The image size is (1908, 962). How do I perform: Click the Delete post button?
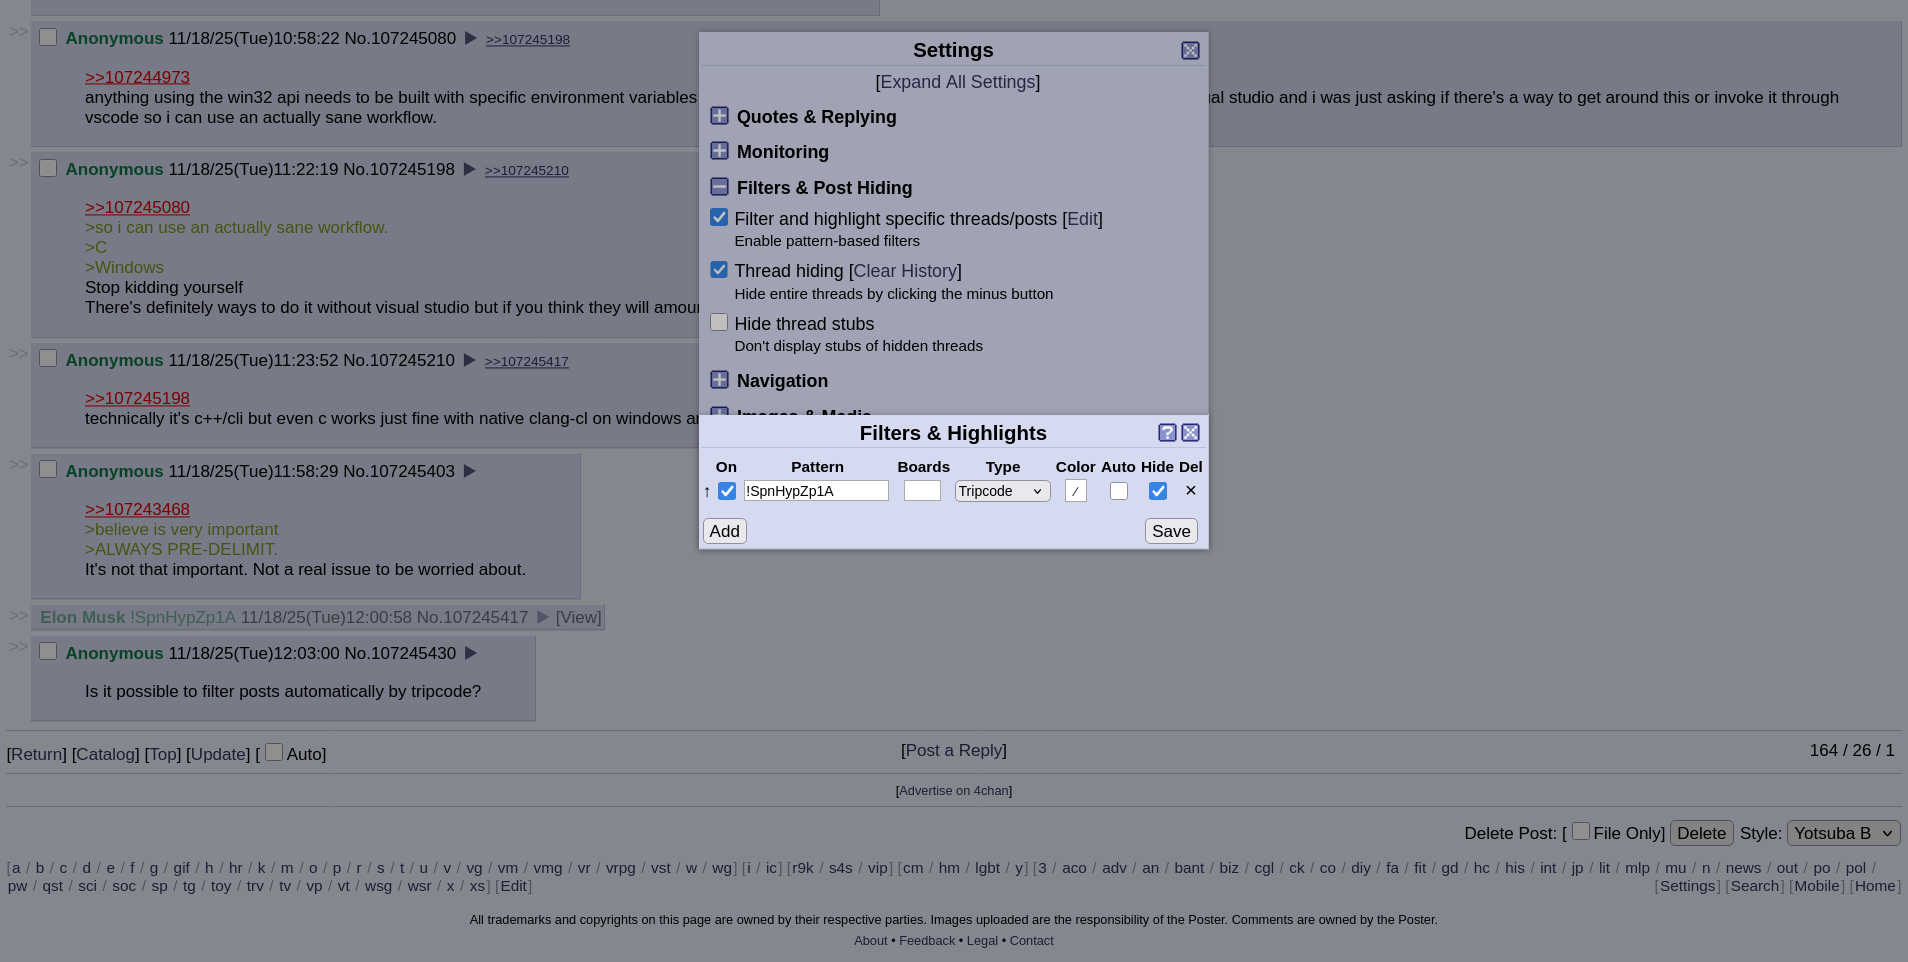point(1701,833)
